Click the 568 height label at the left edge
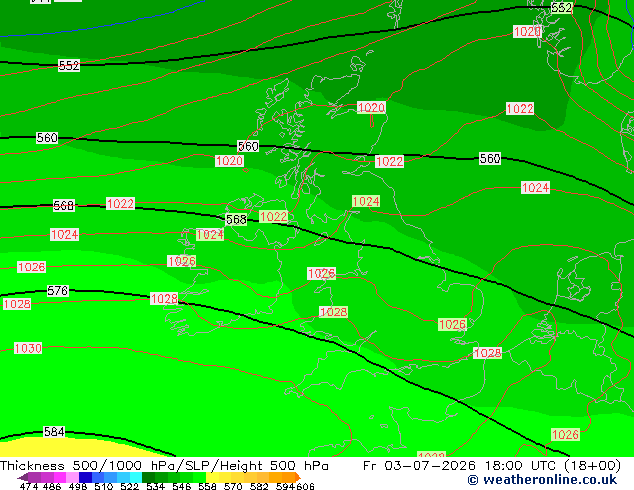This screenshot has height=490, width=634. (64, 205)
